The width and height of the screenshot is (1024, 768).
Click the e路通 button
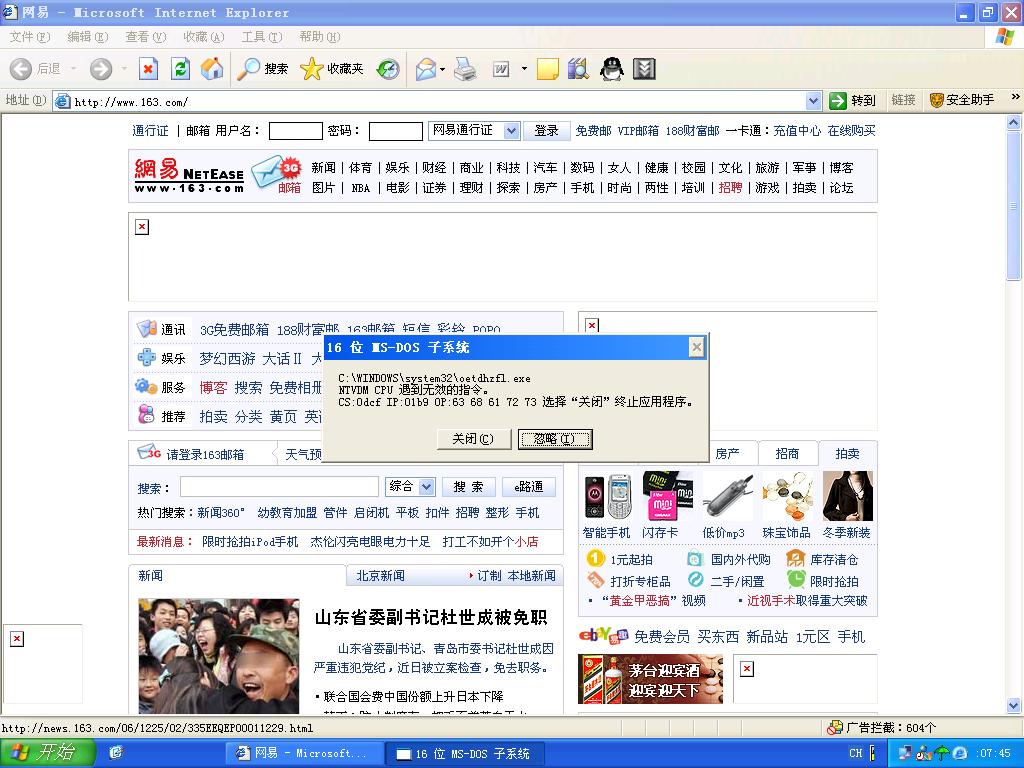pos(529,487)
